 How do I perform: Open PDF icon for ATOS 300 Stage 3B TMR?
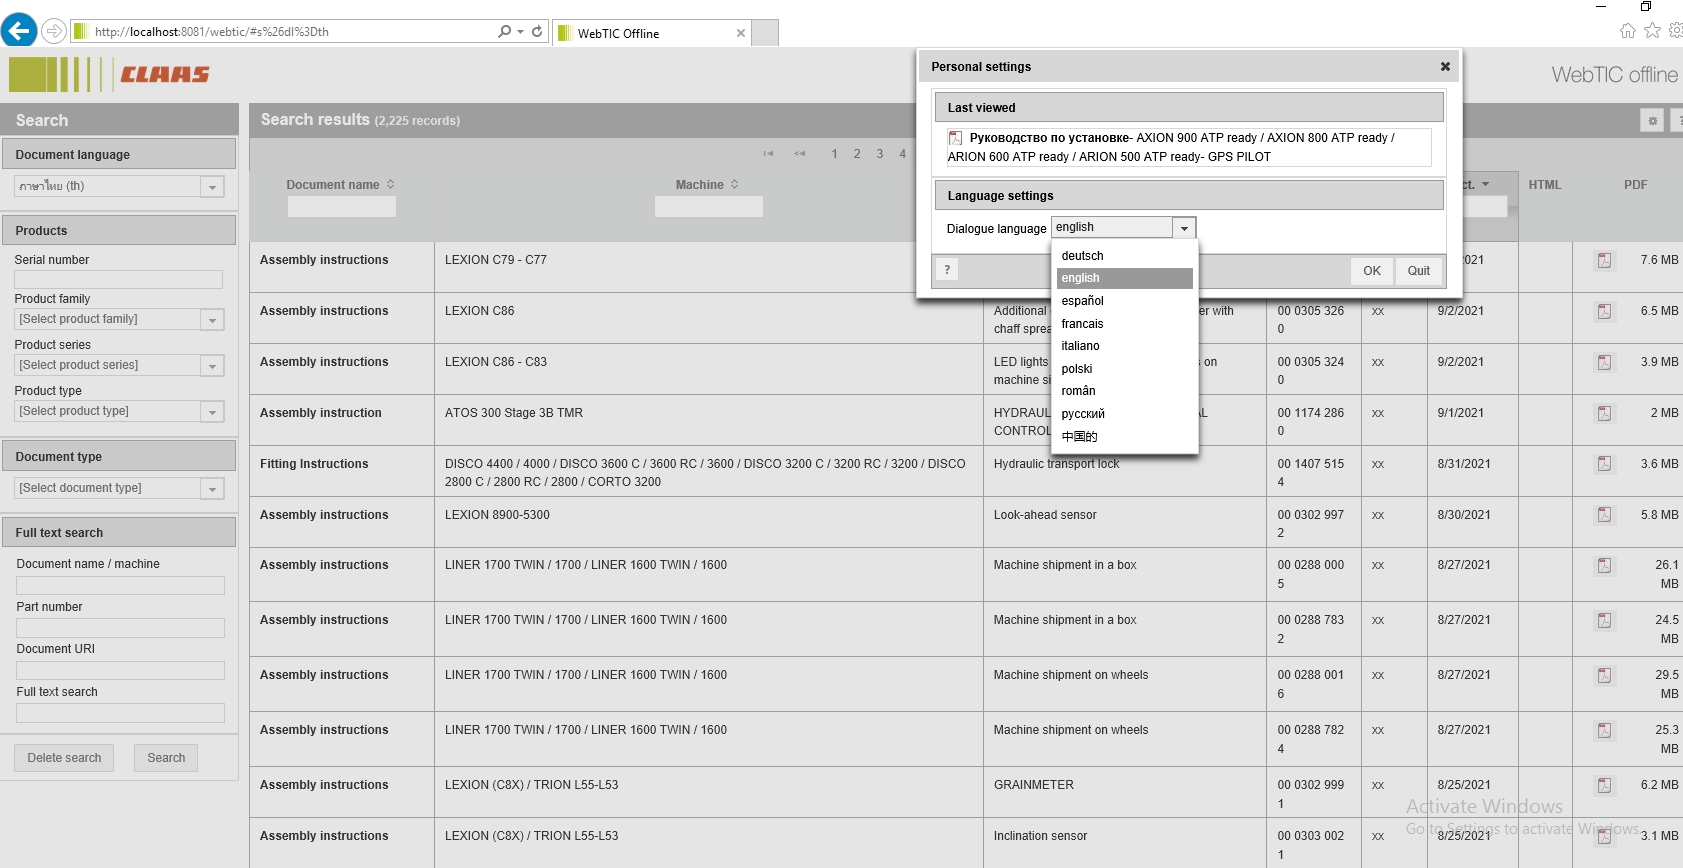(1604, 414)
